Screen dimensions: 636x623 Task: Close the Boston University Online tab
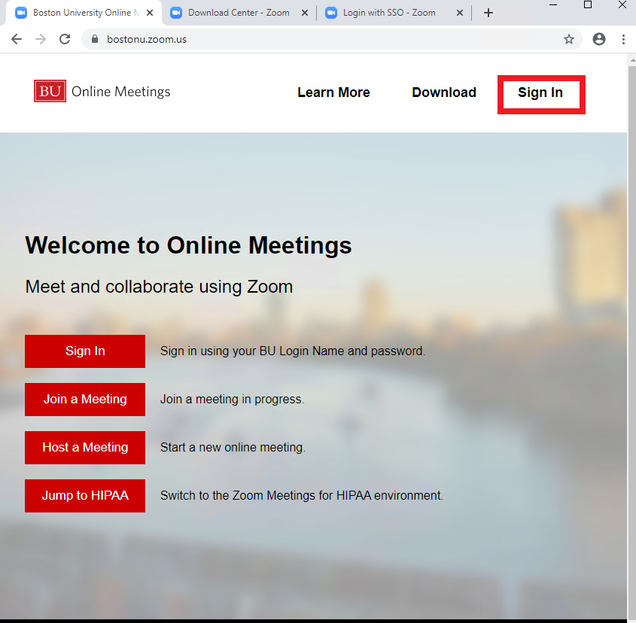click(x=150, y=13)
